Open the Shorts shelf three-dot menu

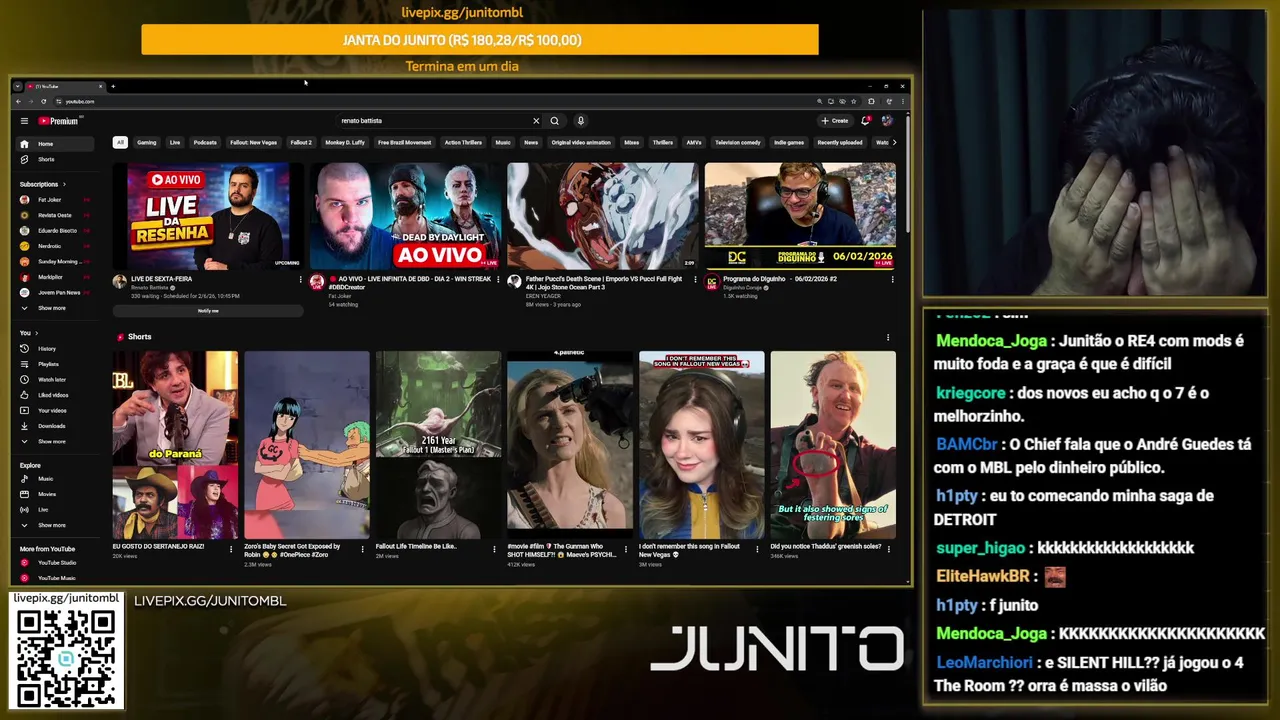click(x=888, y=337)
